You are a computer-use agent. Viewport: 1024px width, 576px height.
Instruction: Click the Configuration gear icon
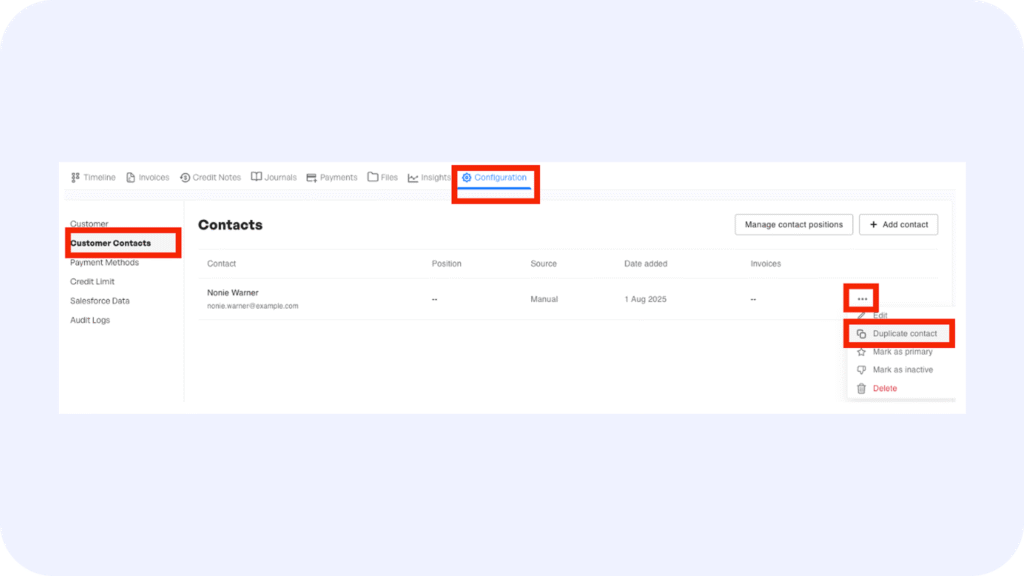coord(467,178)
